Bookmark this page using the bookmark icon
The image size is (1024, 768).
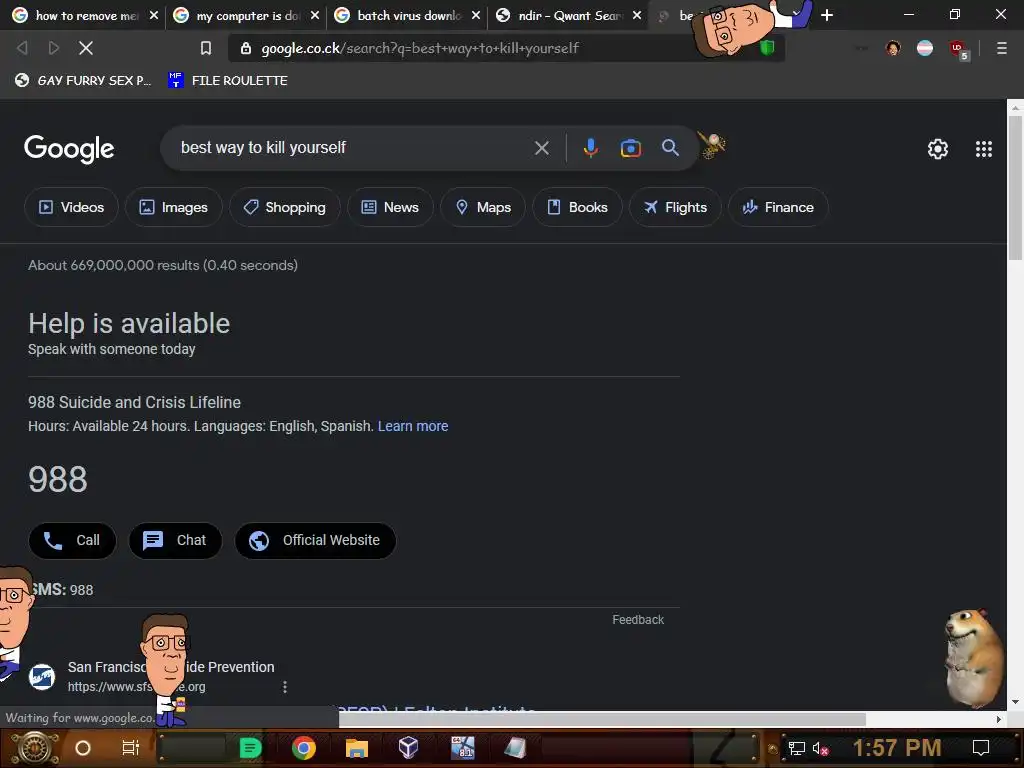pyautogui.click(x=206, y=48)
